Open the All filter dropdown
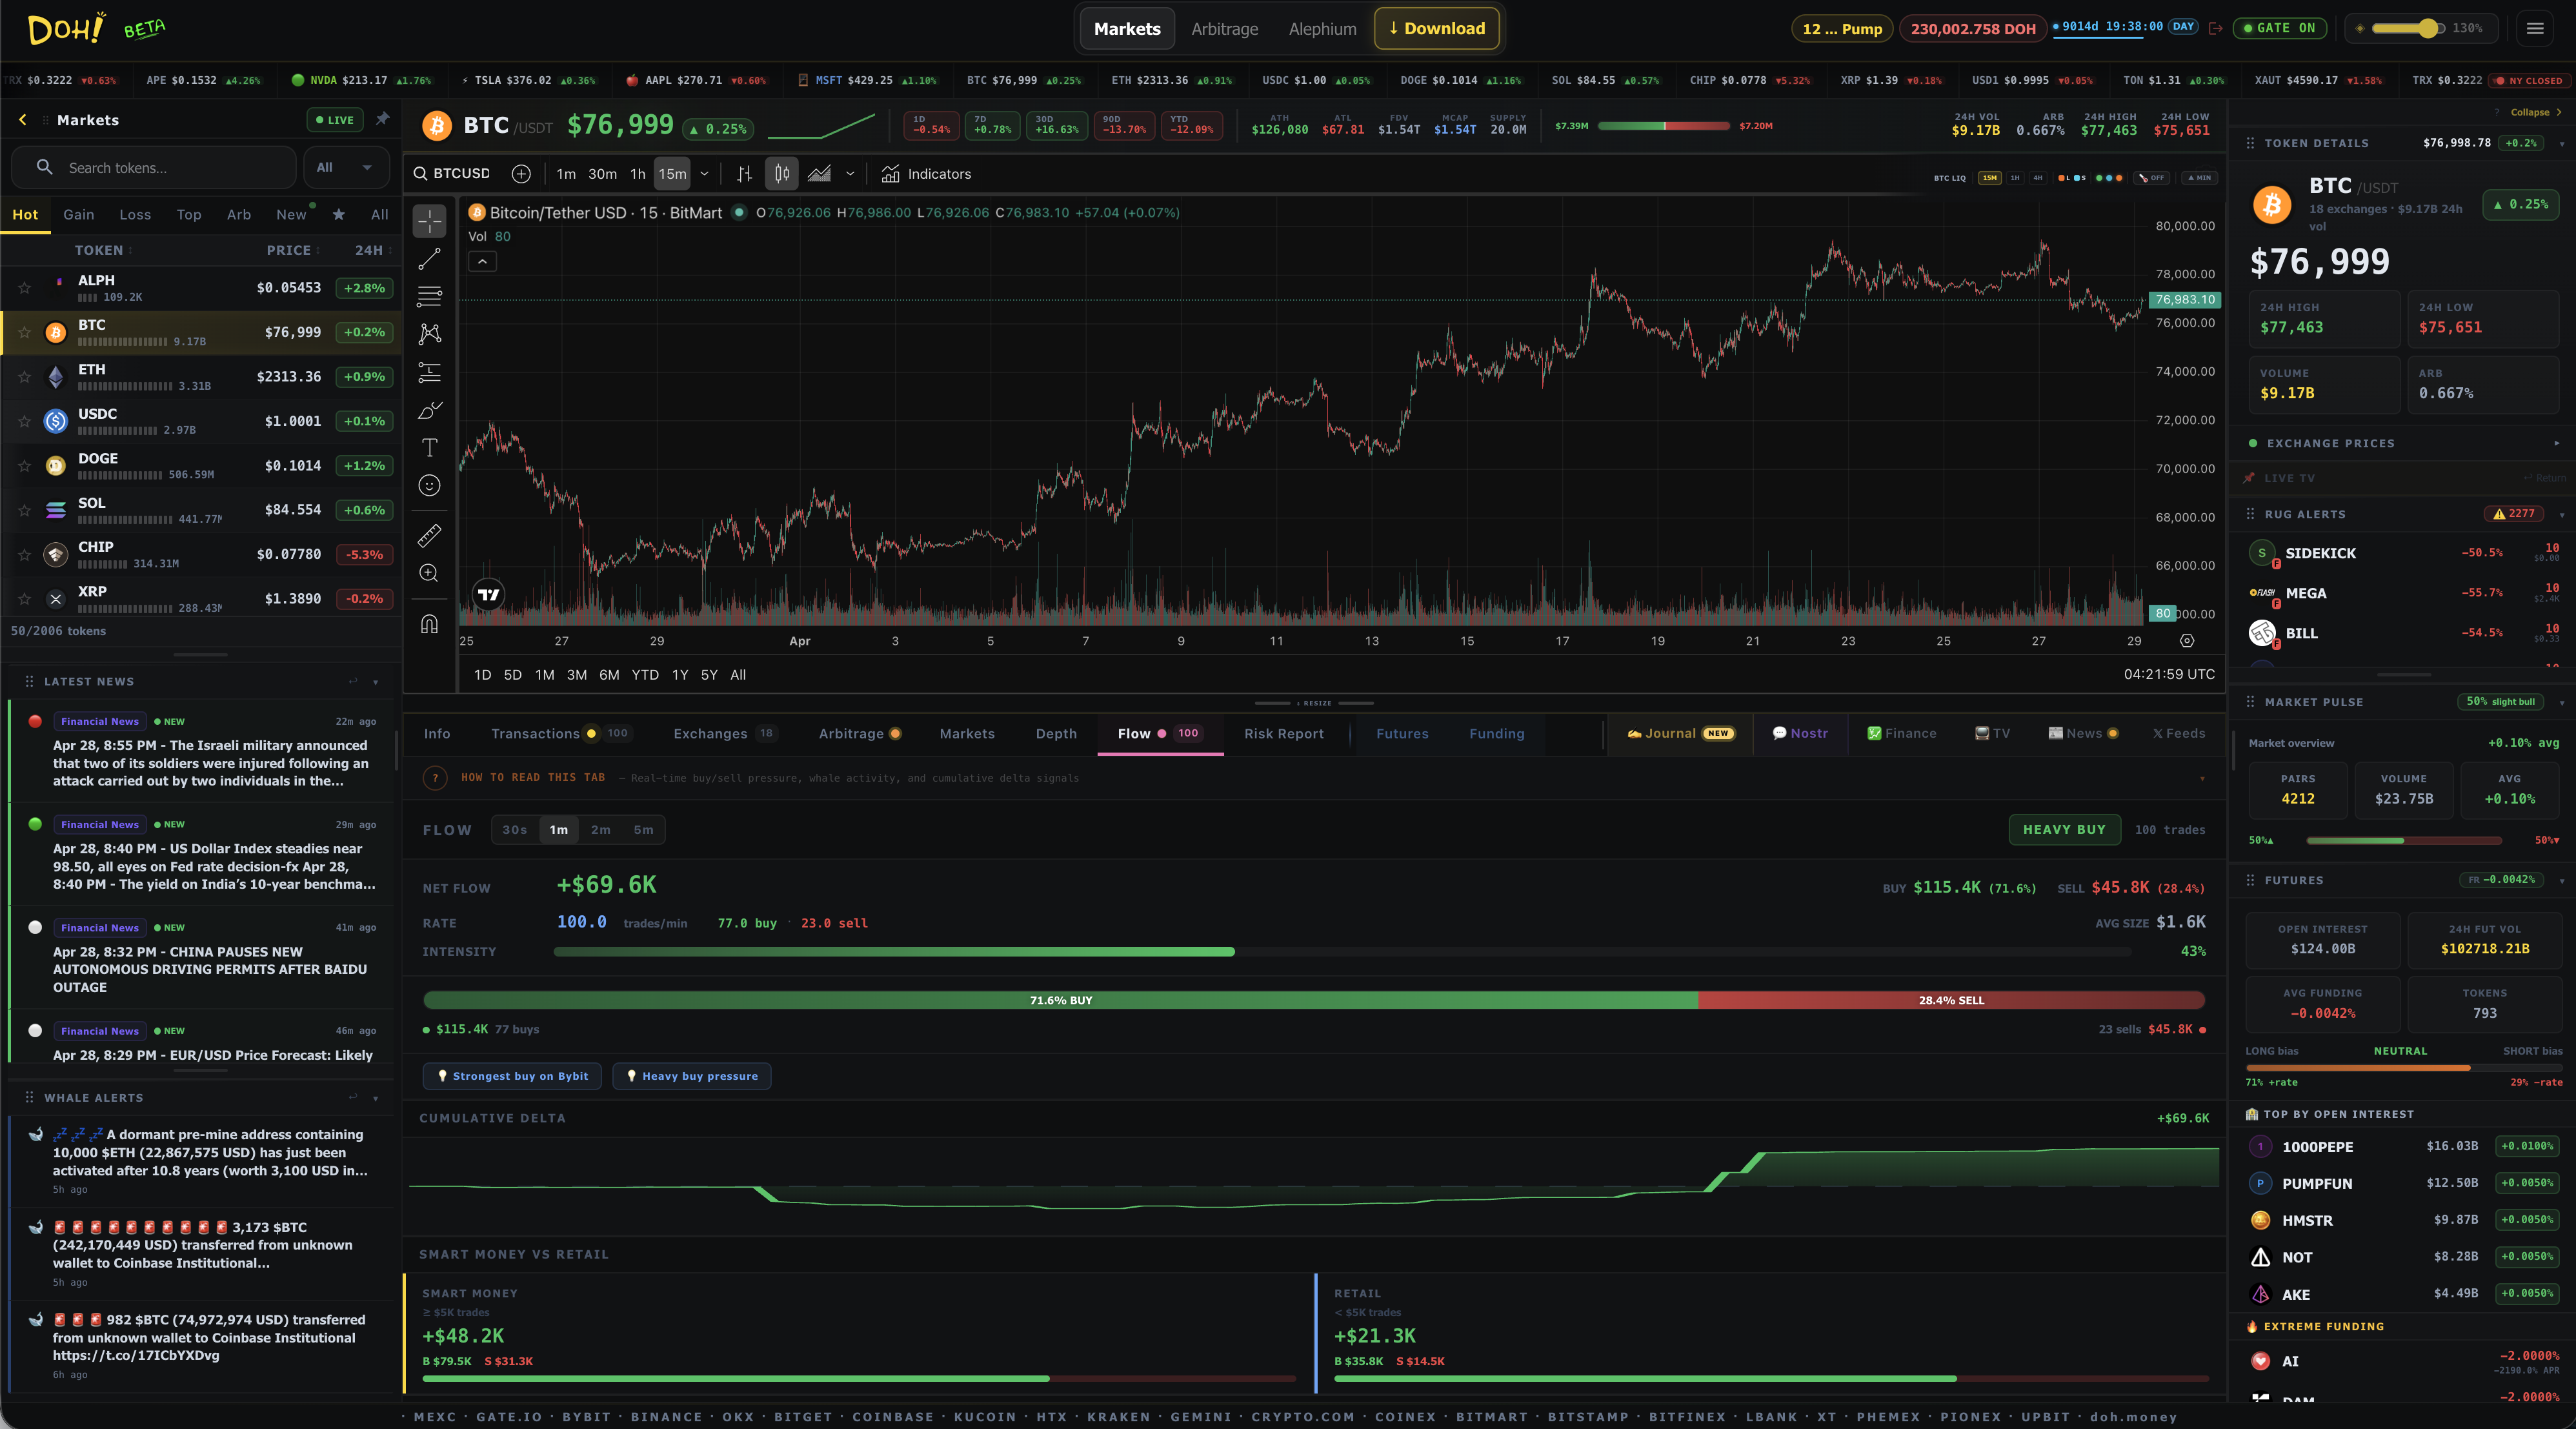The height and width of the screenshot is (1429, 2576). click(344, 168)
